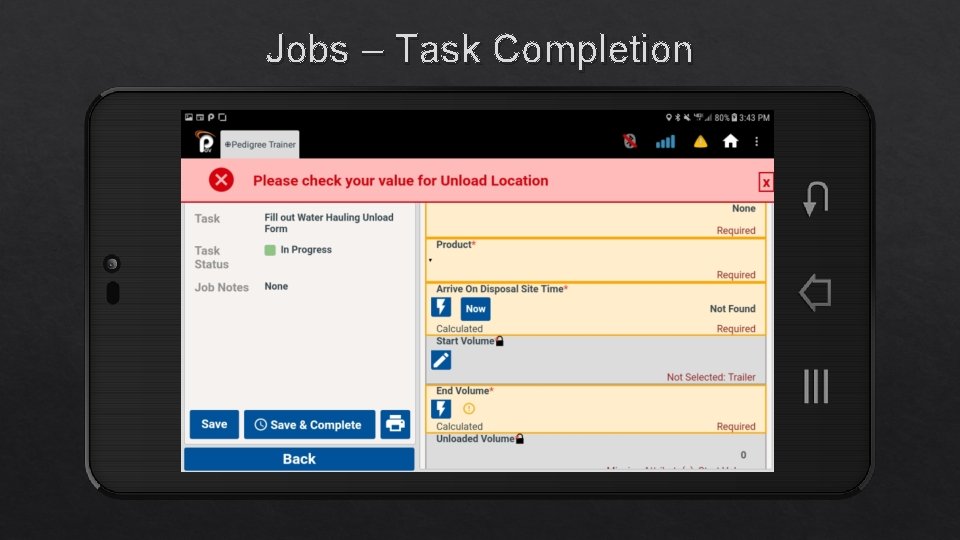Tap the phone's rotate/return arrow button
This screenshot has height=540, width=960.
[816, 199]
